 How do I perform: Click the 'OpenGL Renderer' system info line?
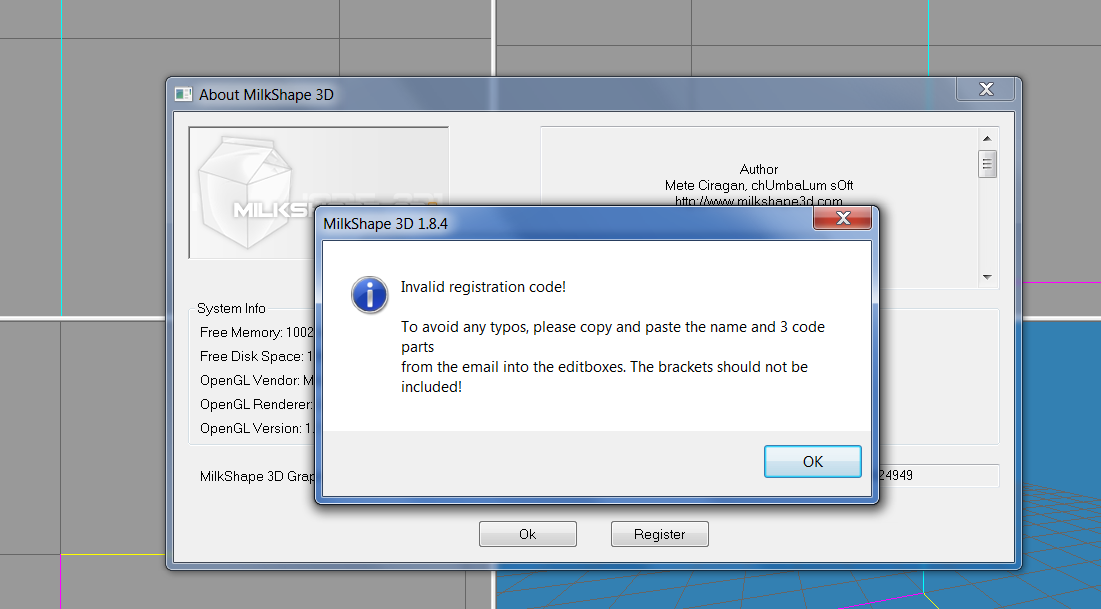coord(256,404)
